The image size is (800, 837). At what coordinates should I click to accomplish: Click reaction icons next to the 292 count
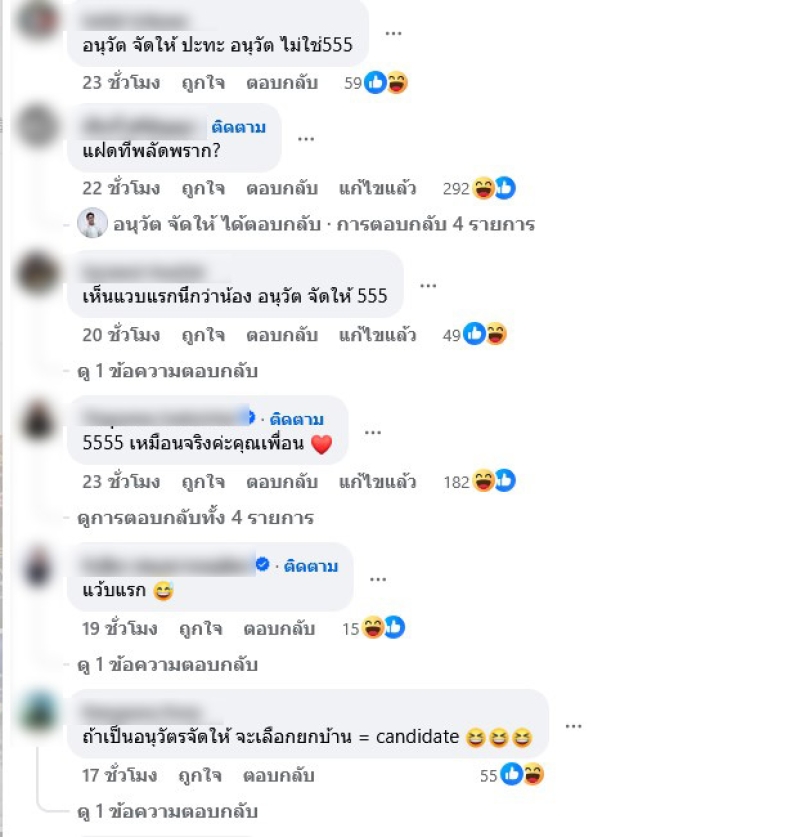495,188
